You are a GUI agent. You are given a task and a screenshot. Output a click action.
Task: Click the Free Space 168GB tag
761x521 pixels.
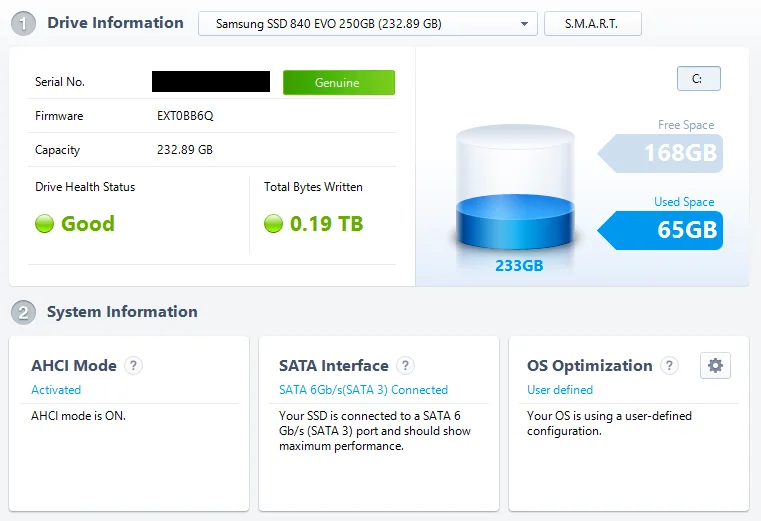pyautogui.click(x=660, y=153)
